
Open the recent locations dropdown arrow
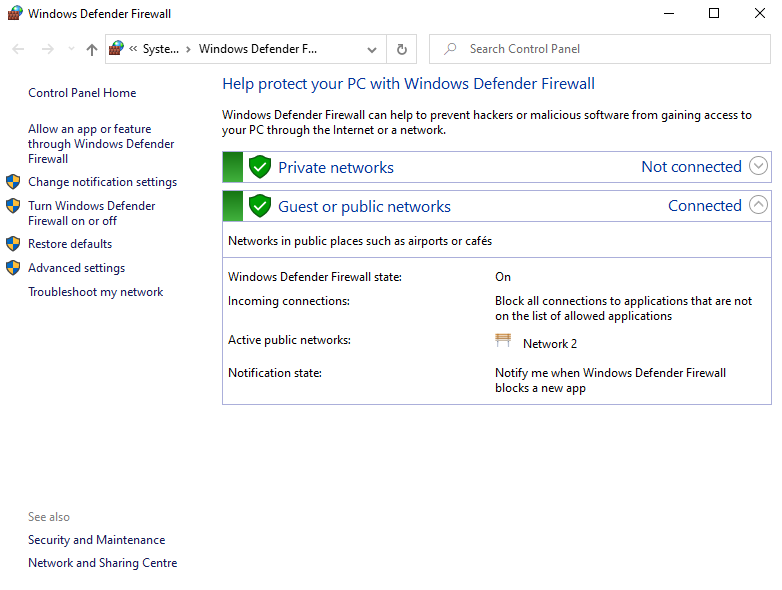[71, 49]
